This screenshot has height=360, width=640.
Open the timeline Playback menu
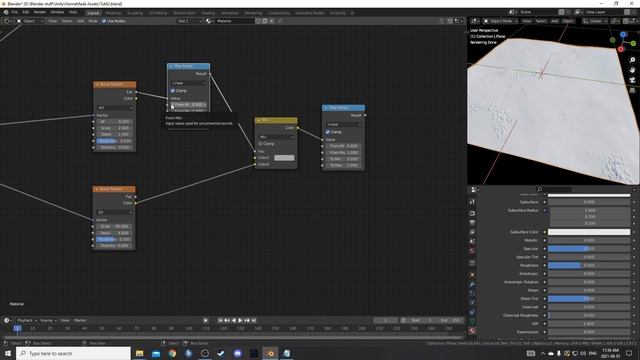[x=27, y=320]
